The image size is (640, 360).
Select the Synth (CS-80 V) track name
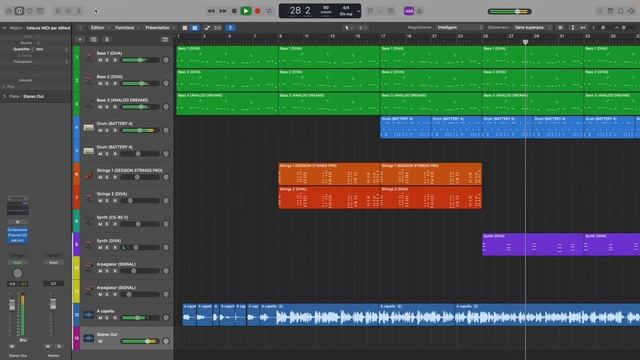coord(113,218)
